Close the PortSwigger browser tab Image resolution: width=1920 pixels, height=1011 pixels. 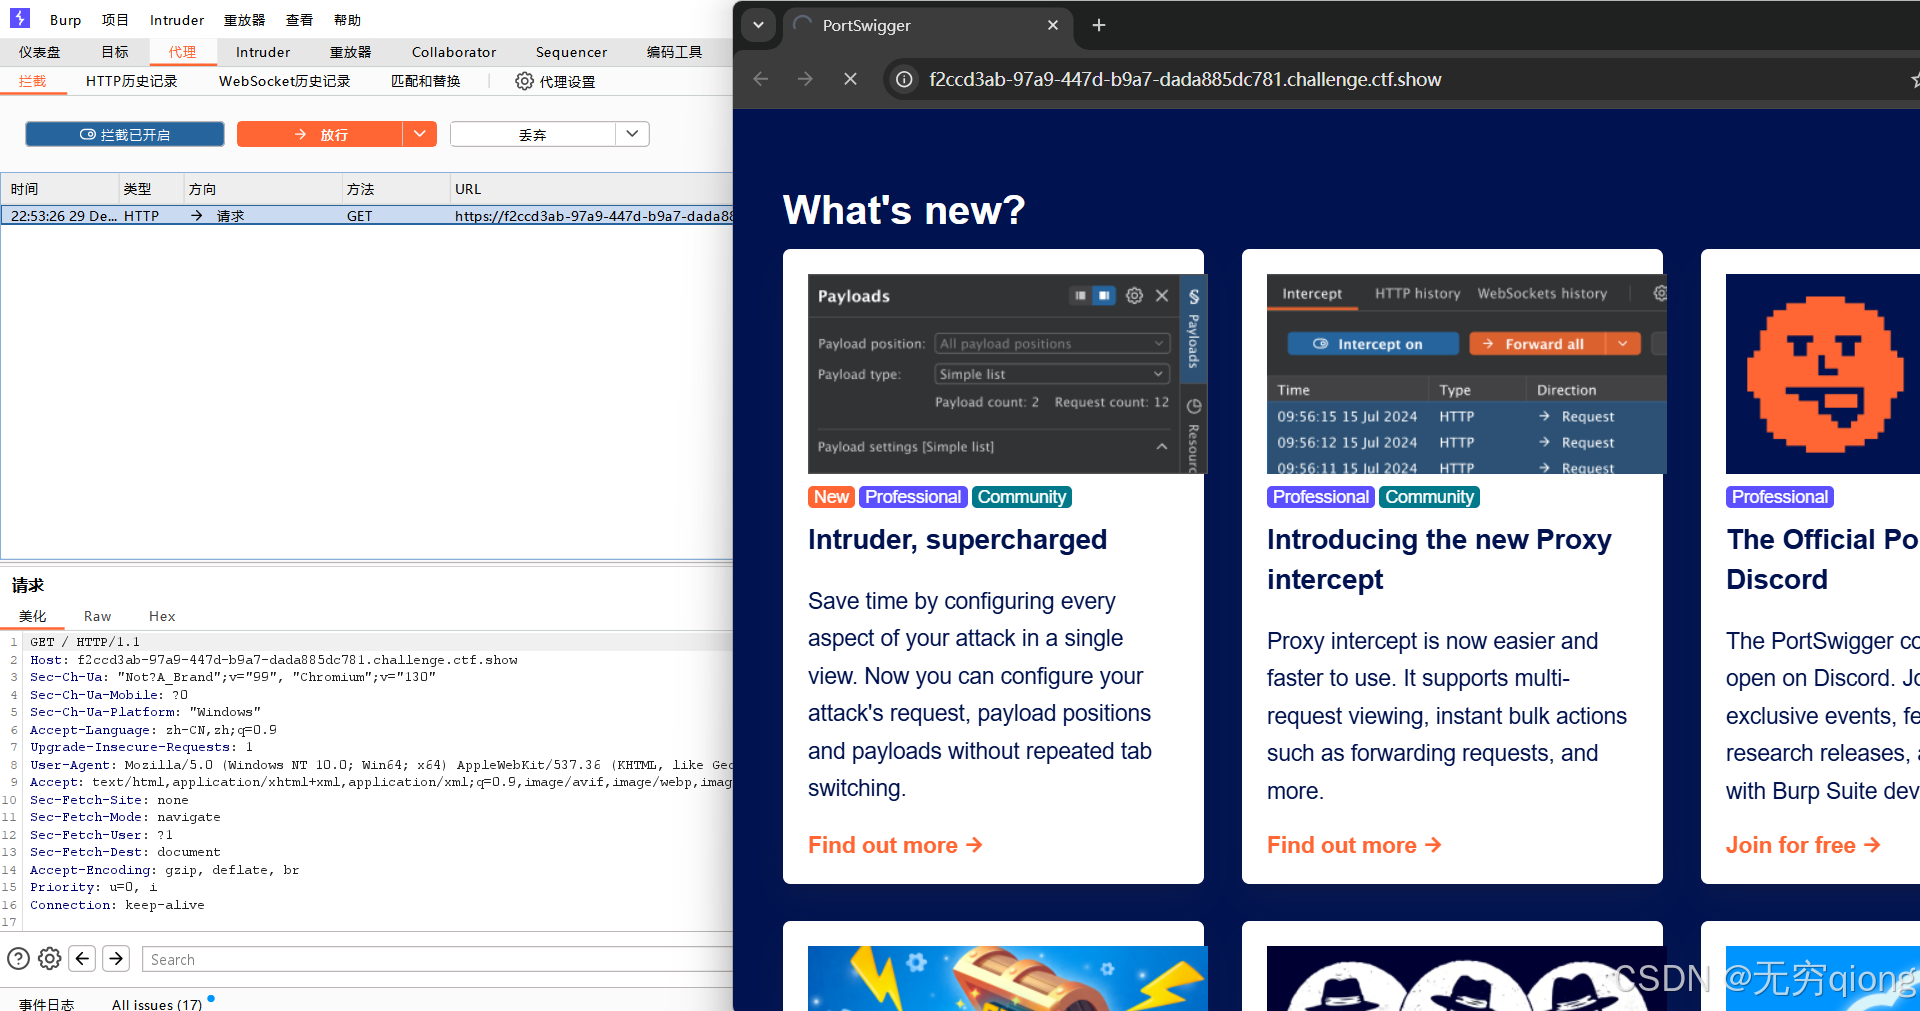1053,25
